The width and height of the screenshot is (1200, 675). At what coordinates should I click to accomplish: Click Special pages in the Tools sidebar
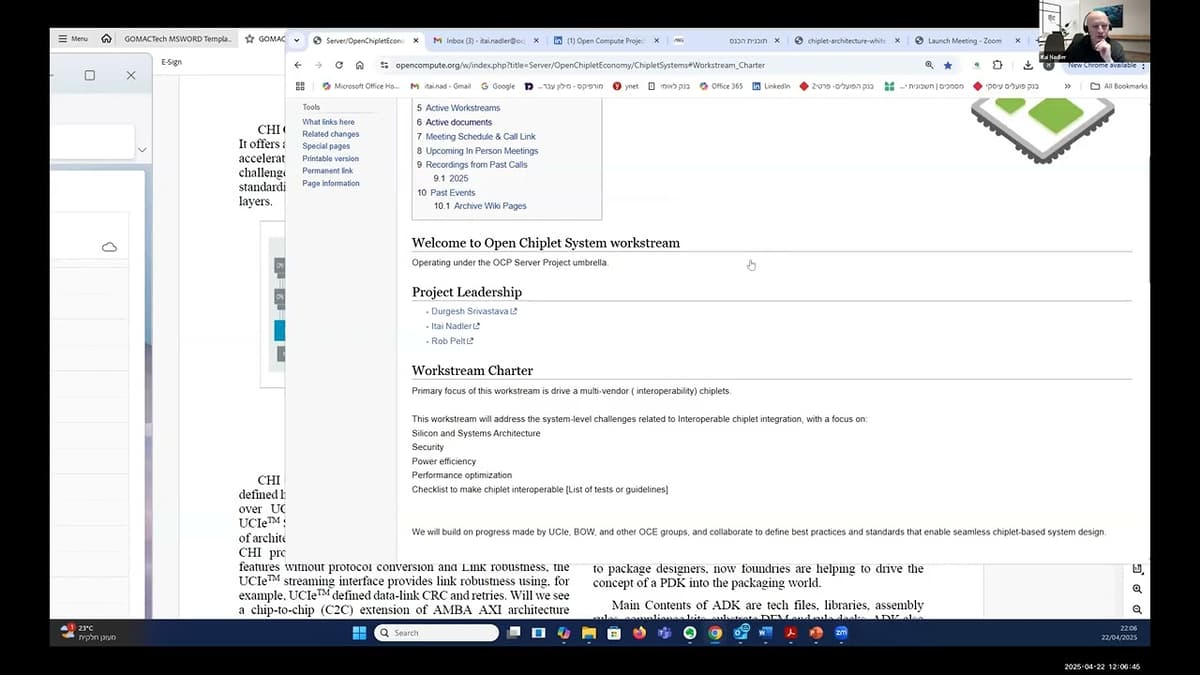[x=326, y=144]
